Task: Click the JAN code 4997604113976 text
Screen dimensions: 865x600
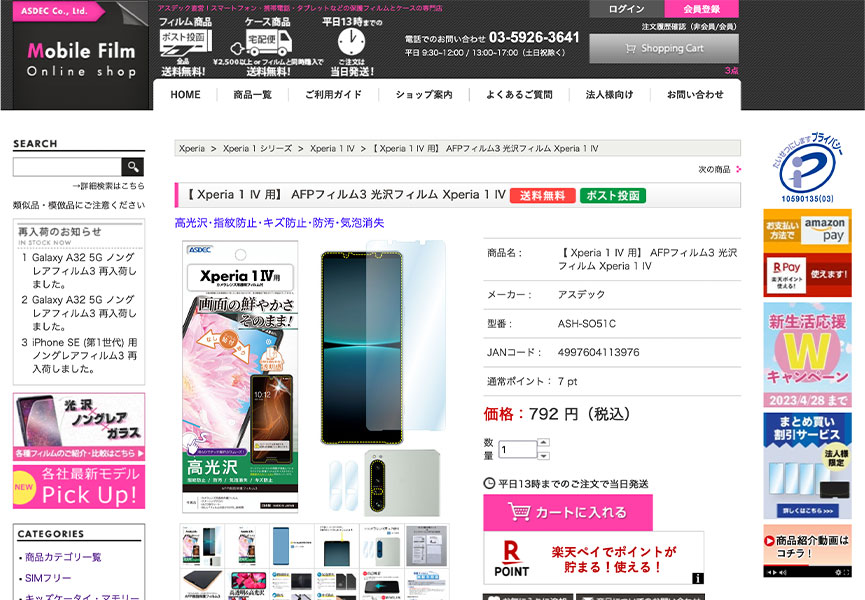Action: tap(599, 352)
